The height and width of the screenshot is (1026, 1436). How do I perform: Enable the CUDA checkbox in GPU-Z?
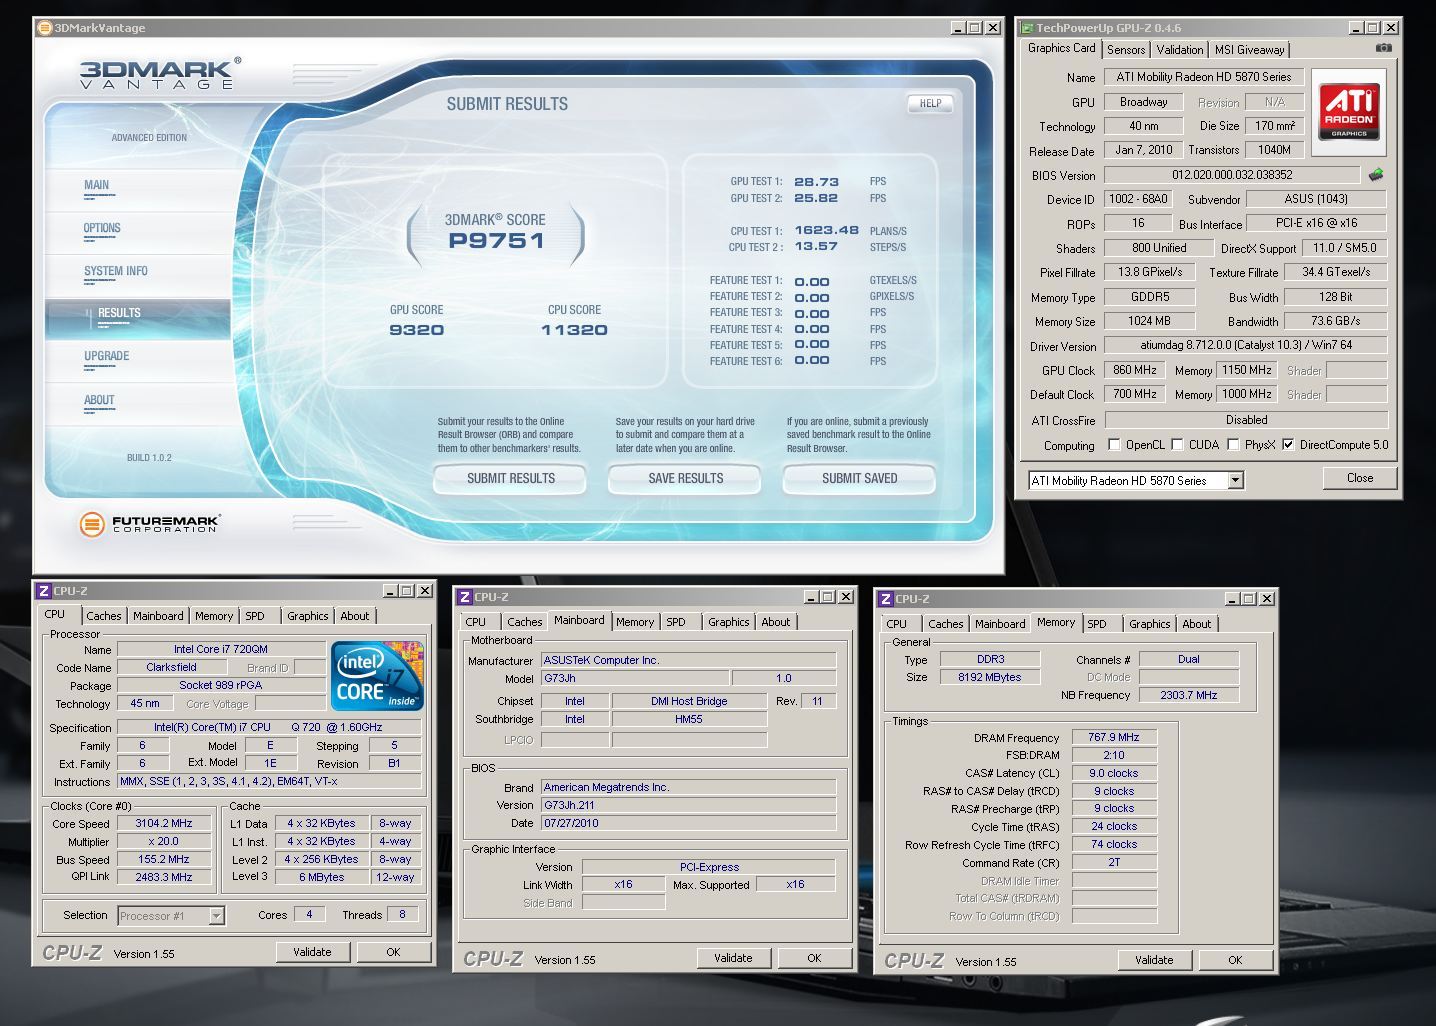click(x=1177, y=445)
